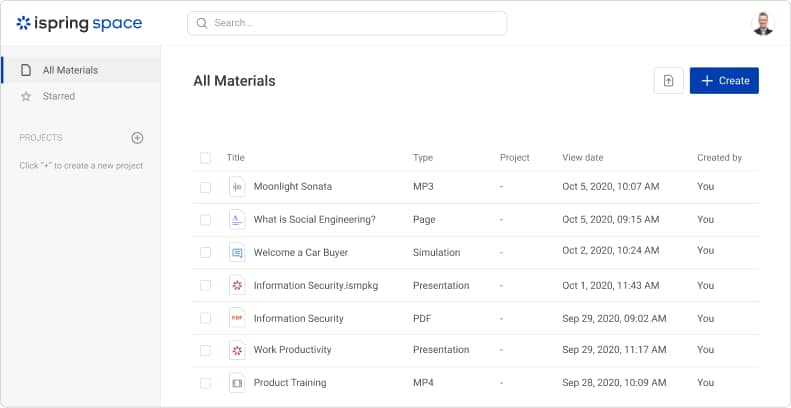The width and height of the screenshot is (791, 408).
Task: Click the iSpring Space logo
Action: (79, 23)
